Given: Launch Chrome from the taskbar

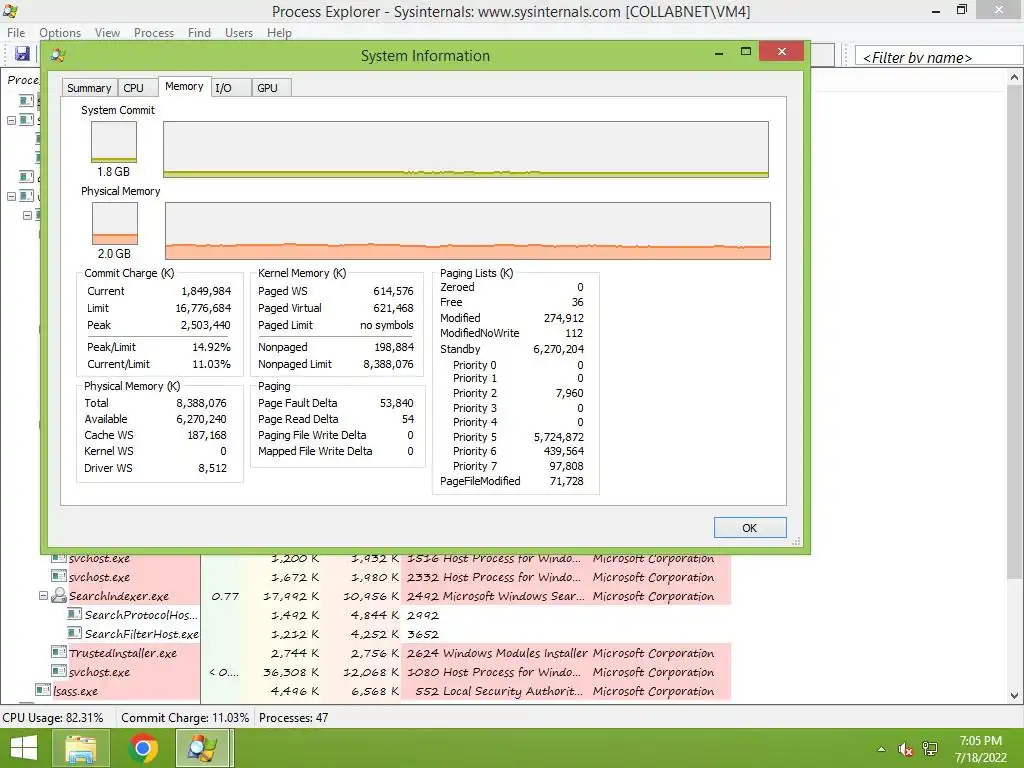Looking at the screenshot, I should pyautogui.click(x=142, y=748).
